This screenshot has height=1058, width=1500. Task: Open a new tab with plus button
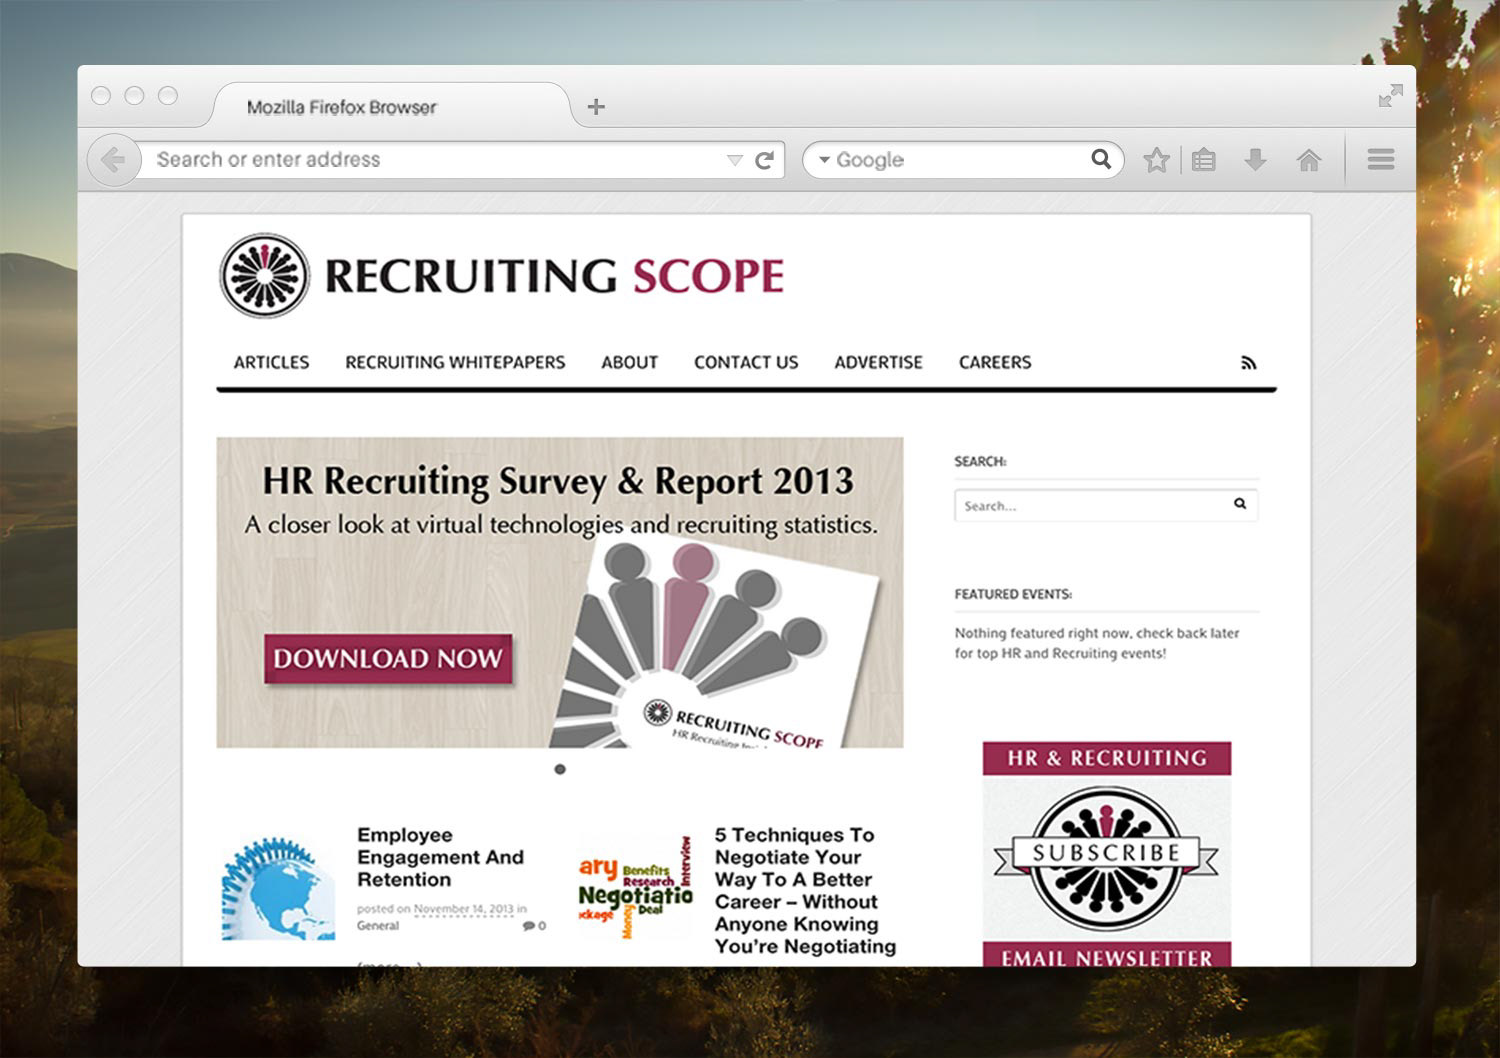(x=596, y=107)
